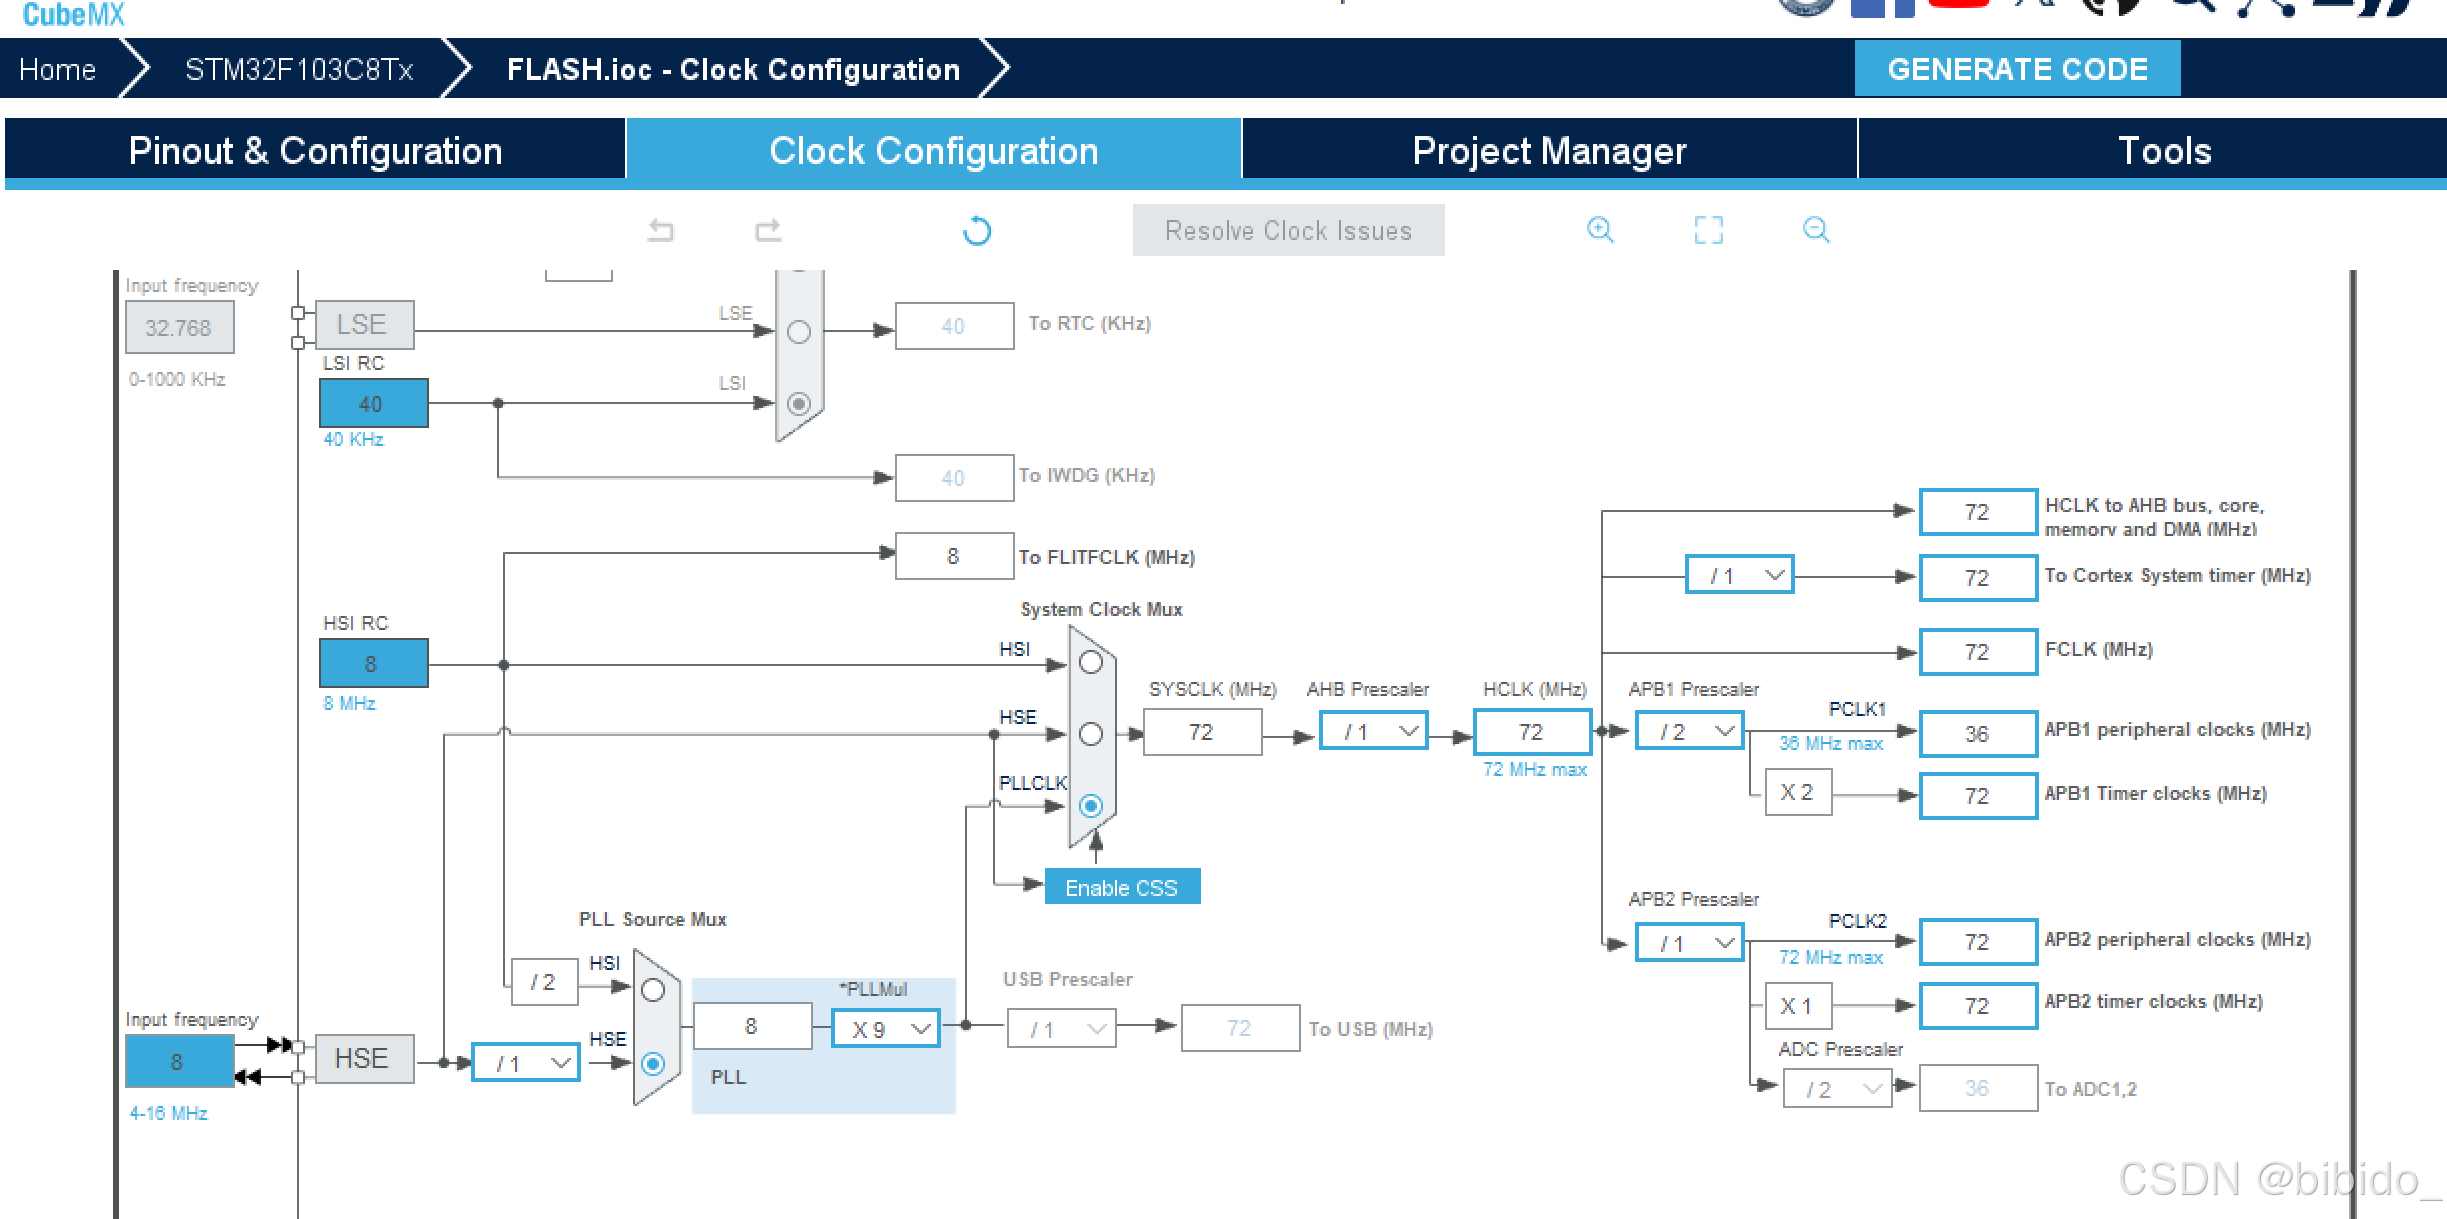The width and height of the screenshot is (2447, 1219).
Task: Click the HSE input frequency field
Action: (x=178, y=1061)
